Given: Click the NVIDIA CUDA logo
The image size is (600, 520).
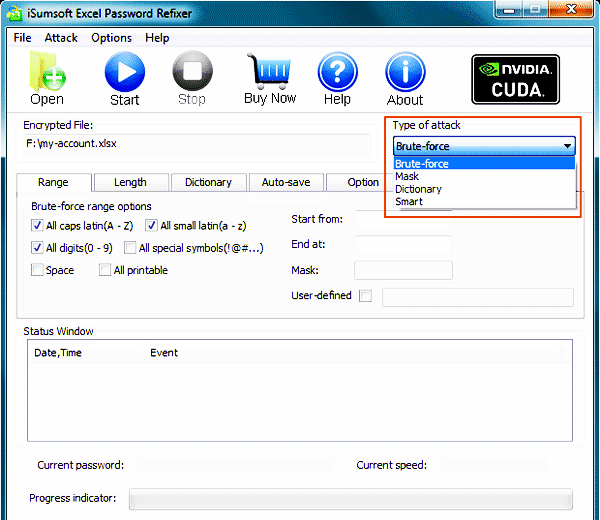Looking at the screenshot, I should [515, 79].
